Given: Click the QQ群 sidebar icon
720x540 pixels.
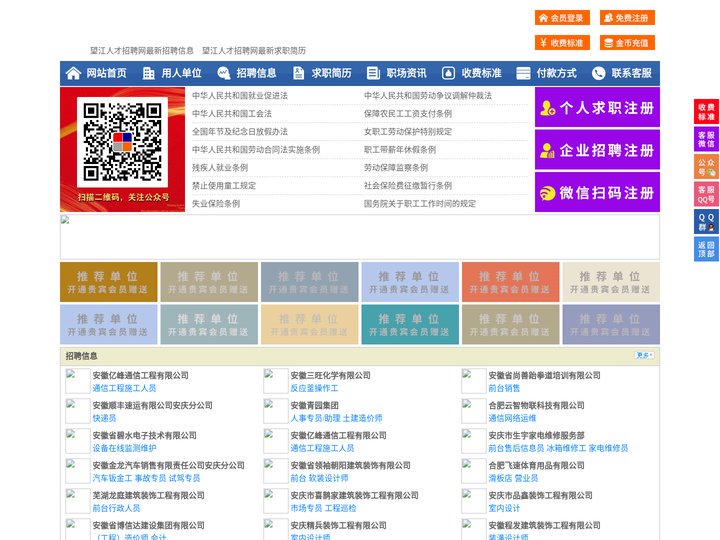Looking at the screenshot, I should point(706,222).
